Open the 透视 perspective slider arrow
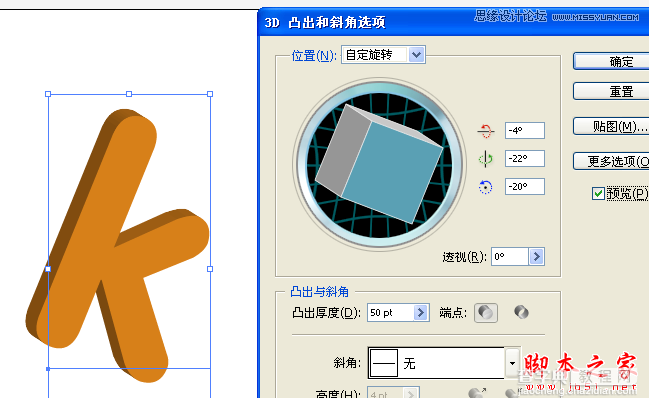 (536, 257)
